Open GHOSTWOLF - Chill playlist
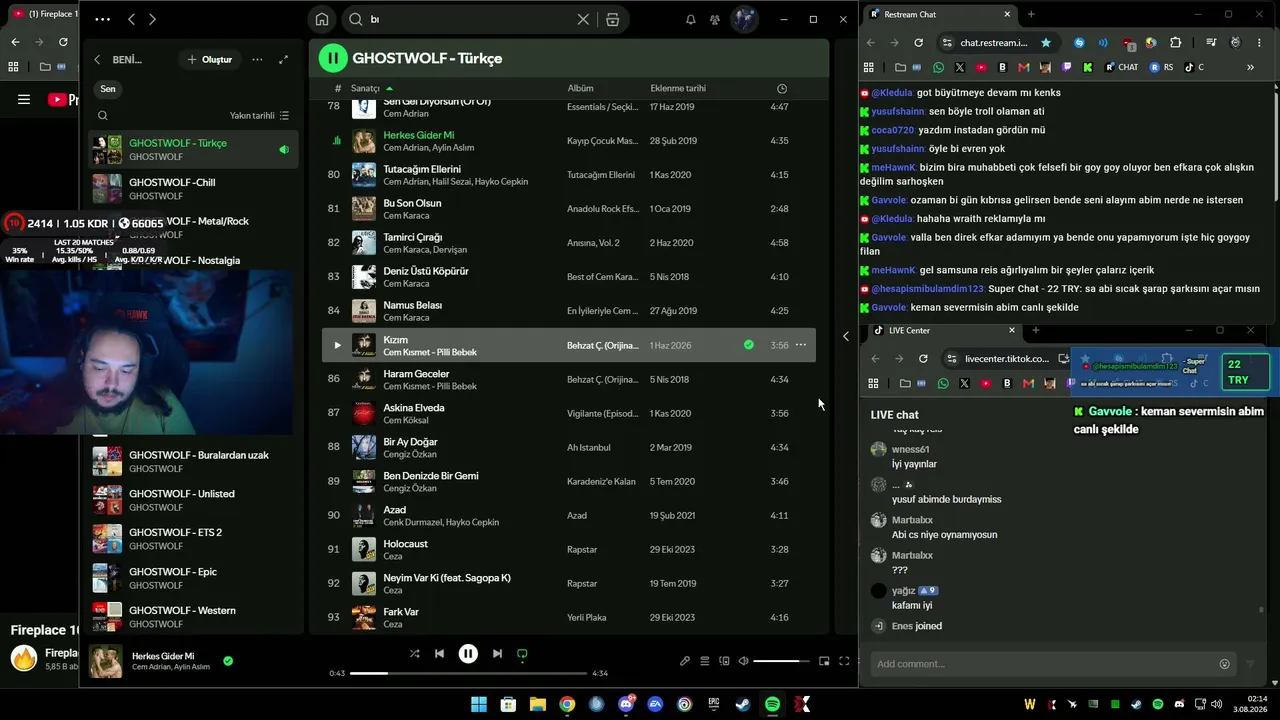The image size is (1280, 720). click(194, 189)
